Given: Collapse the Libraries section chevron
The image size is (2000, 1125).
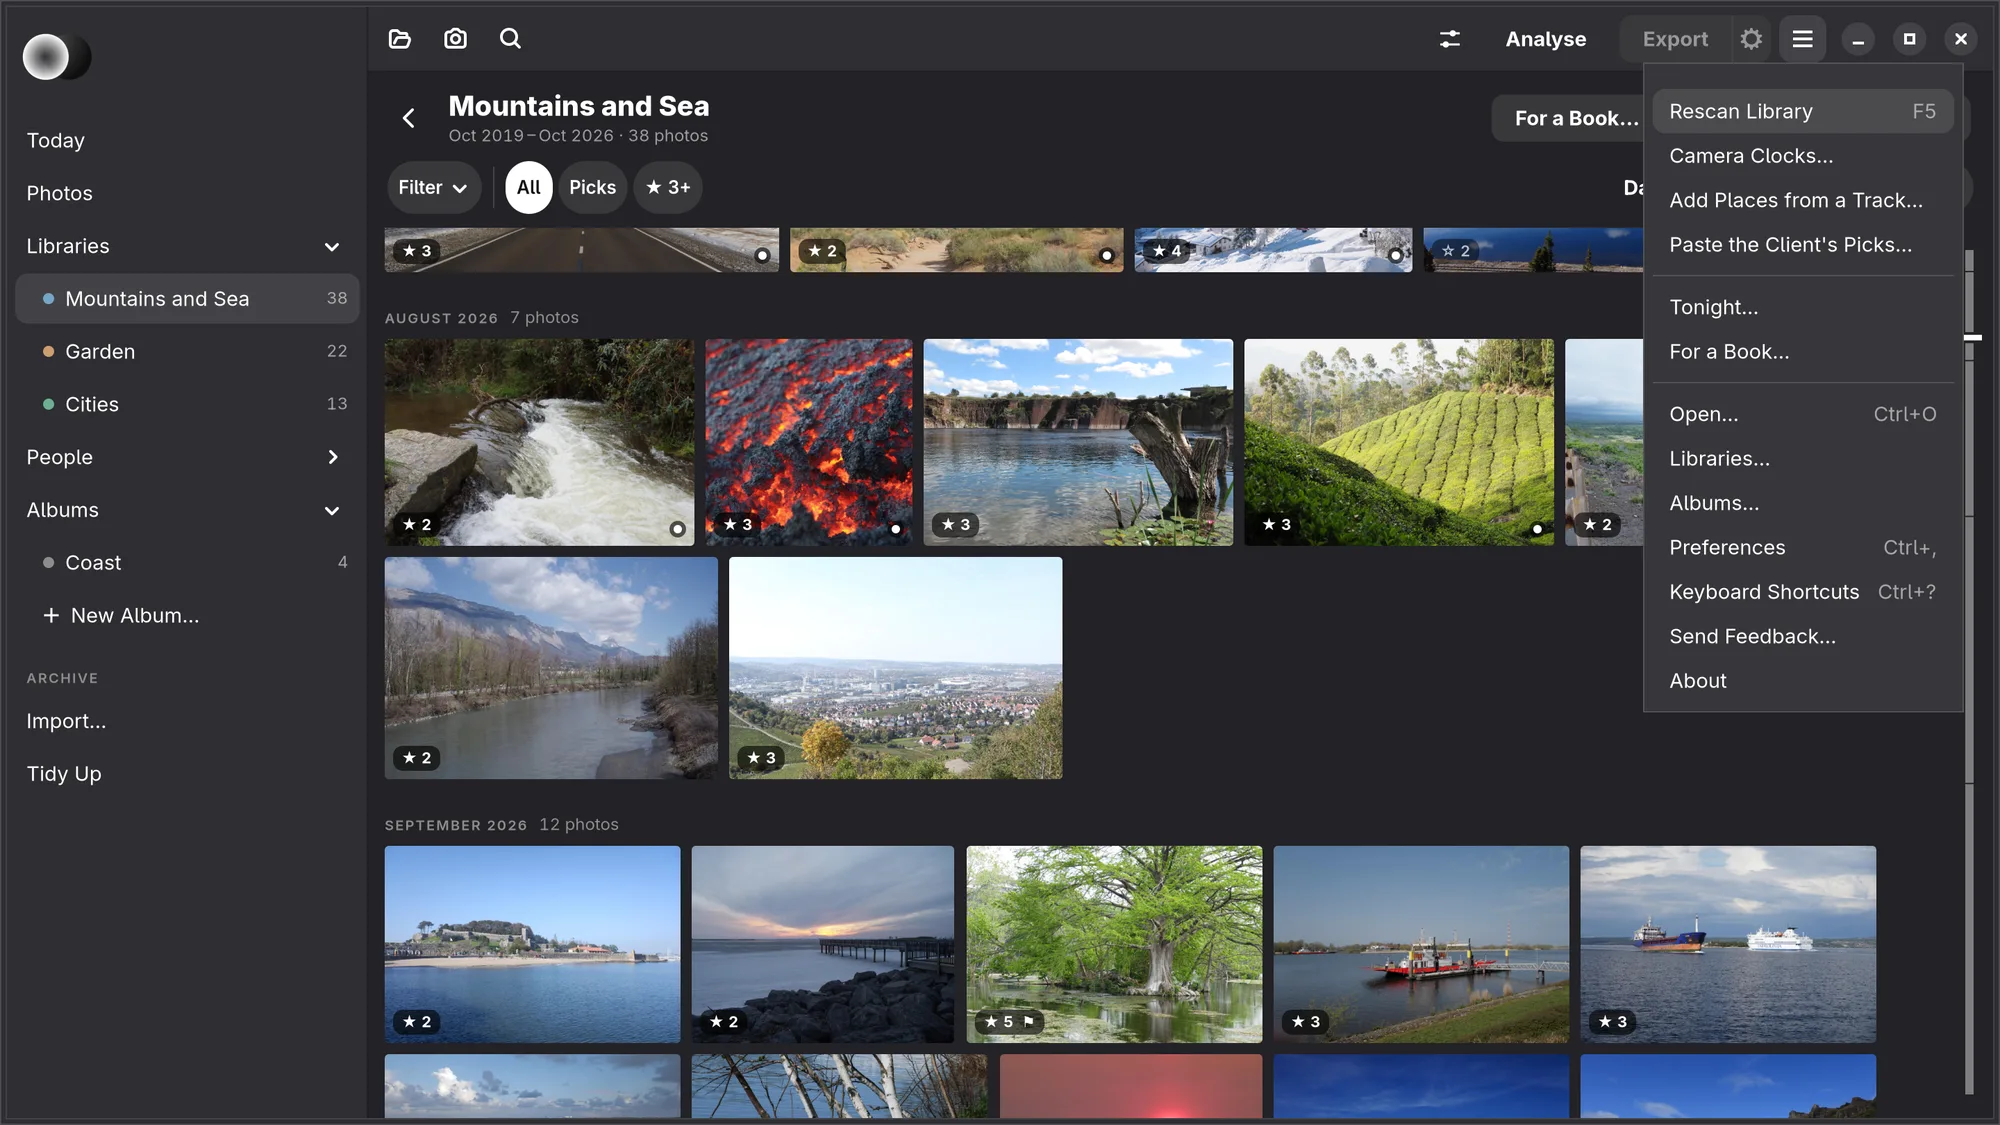Looking at the screenshot, I should (x=332, y=247).
